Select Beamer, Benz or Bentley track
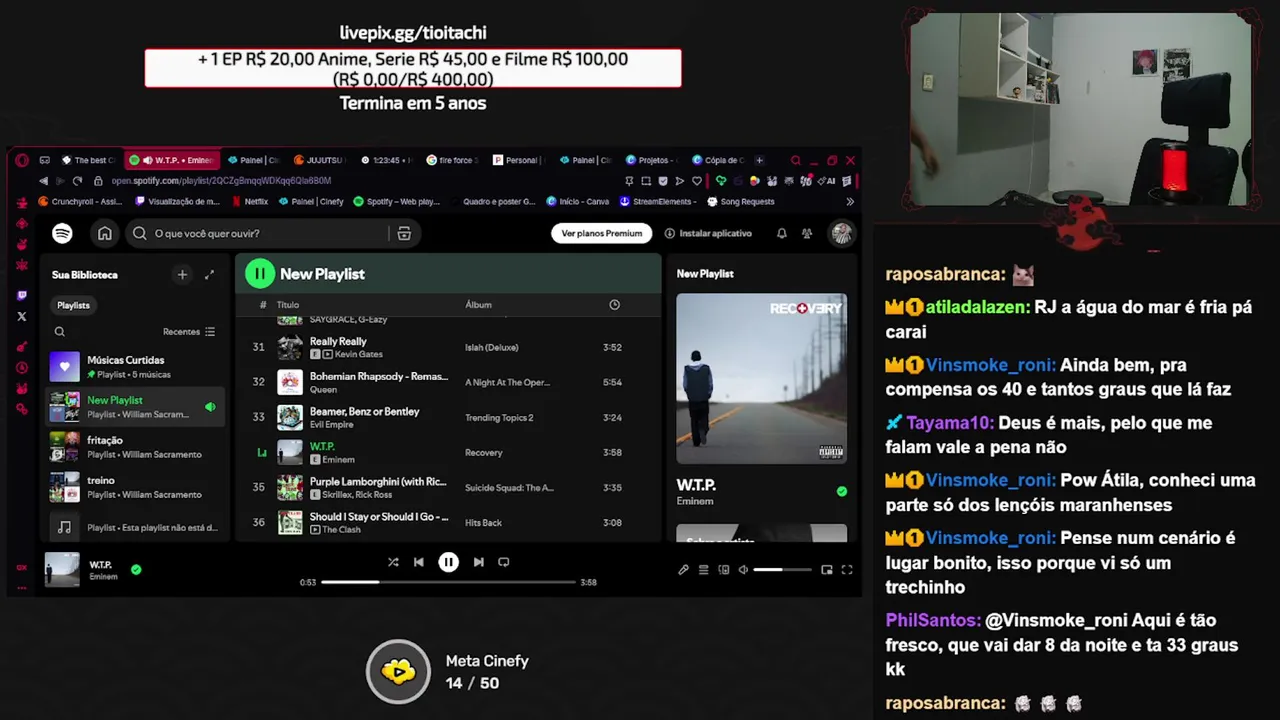The width and height of the screenshot is (1280, 720). coord(448,417)
